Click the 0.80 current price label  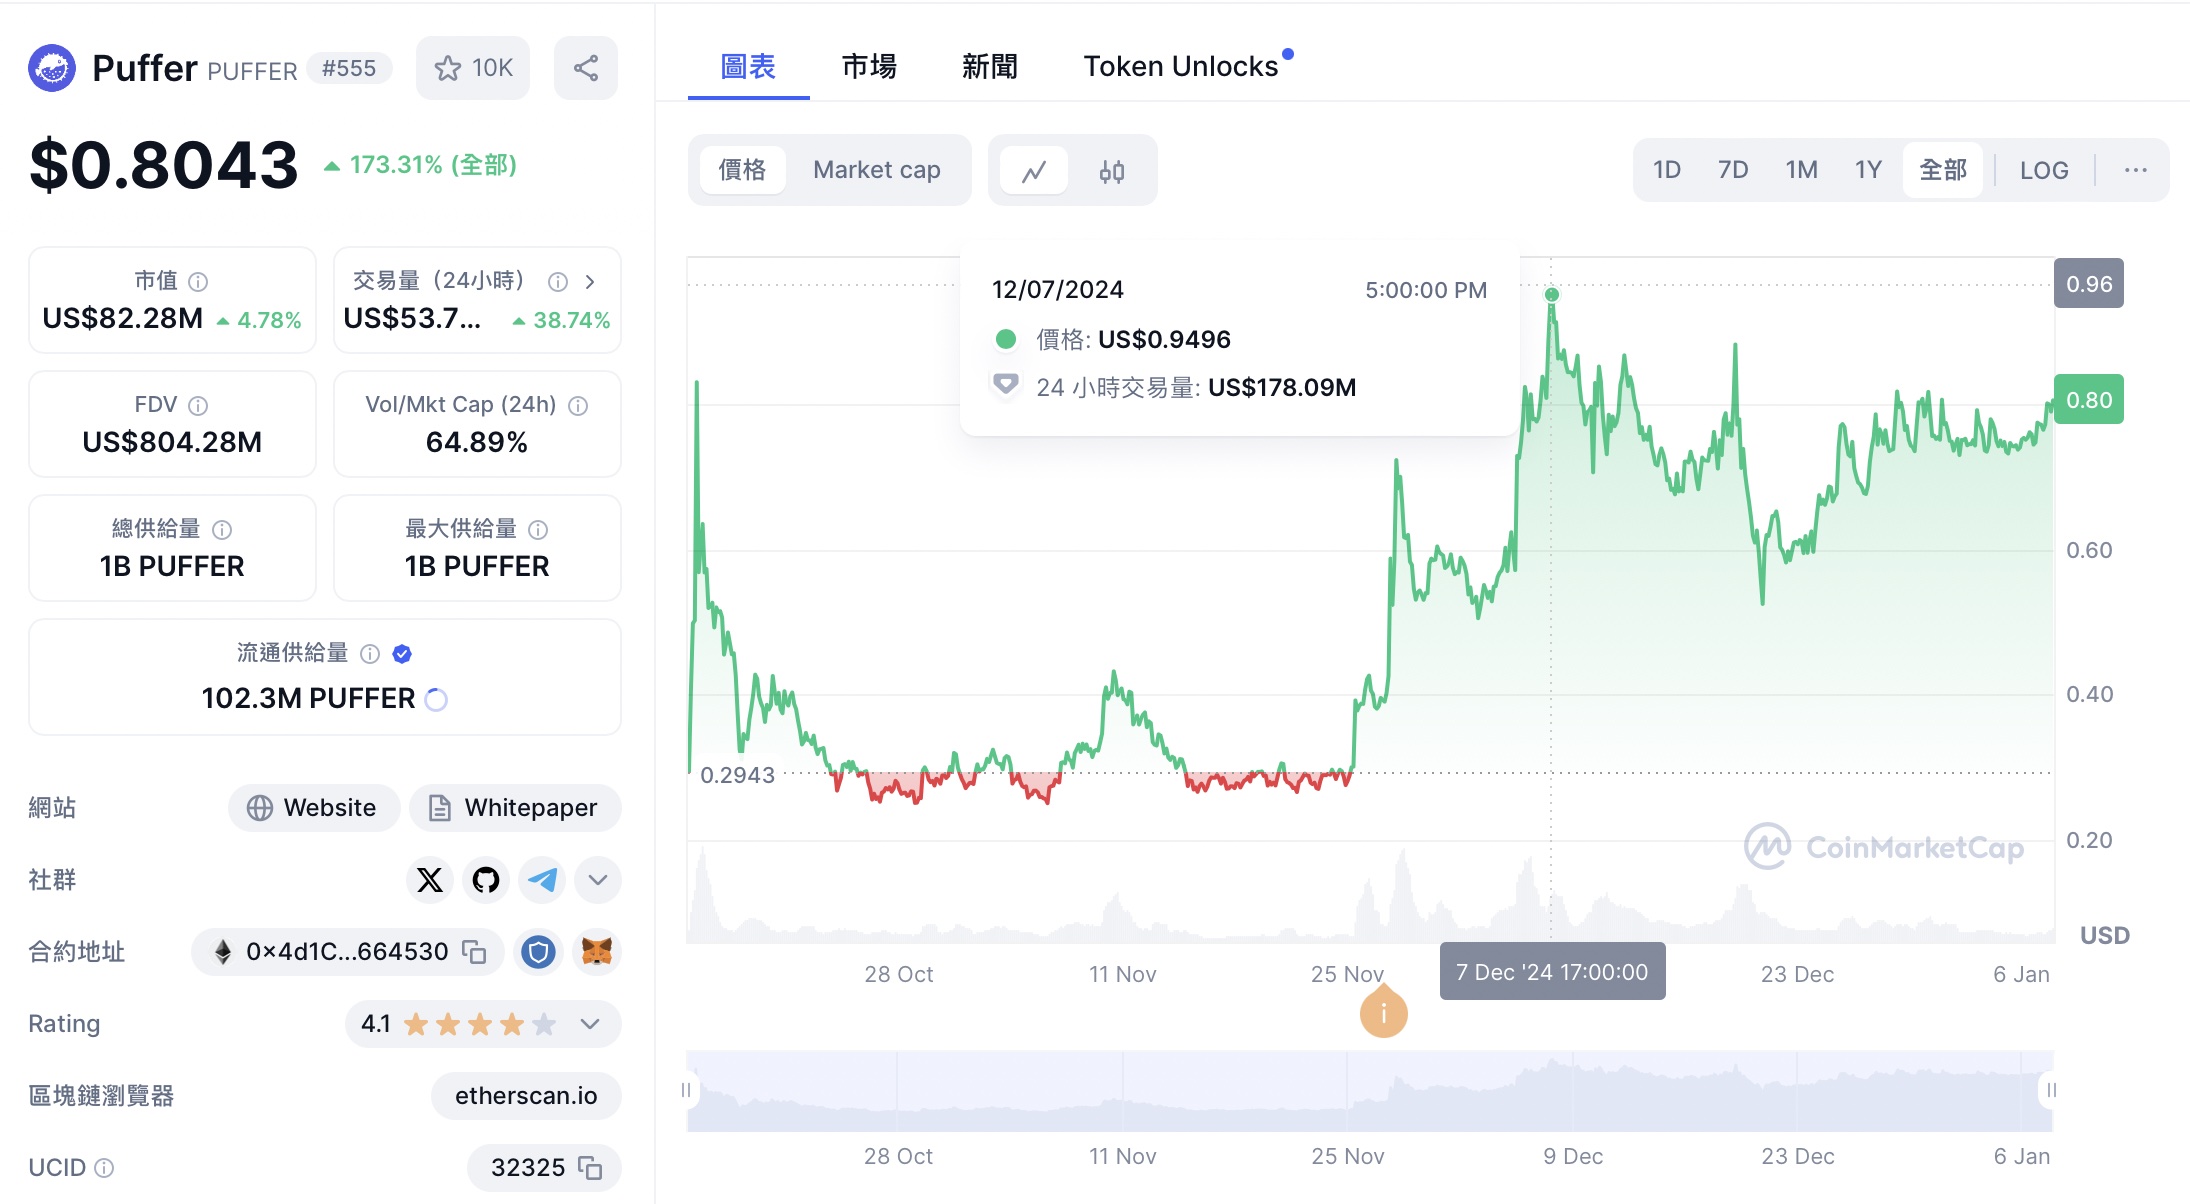(x=2089, y=400)
